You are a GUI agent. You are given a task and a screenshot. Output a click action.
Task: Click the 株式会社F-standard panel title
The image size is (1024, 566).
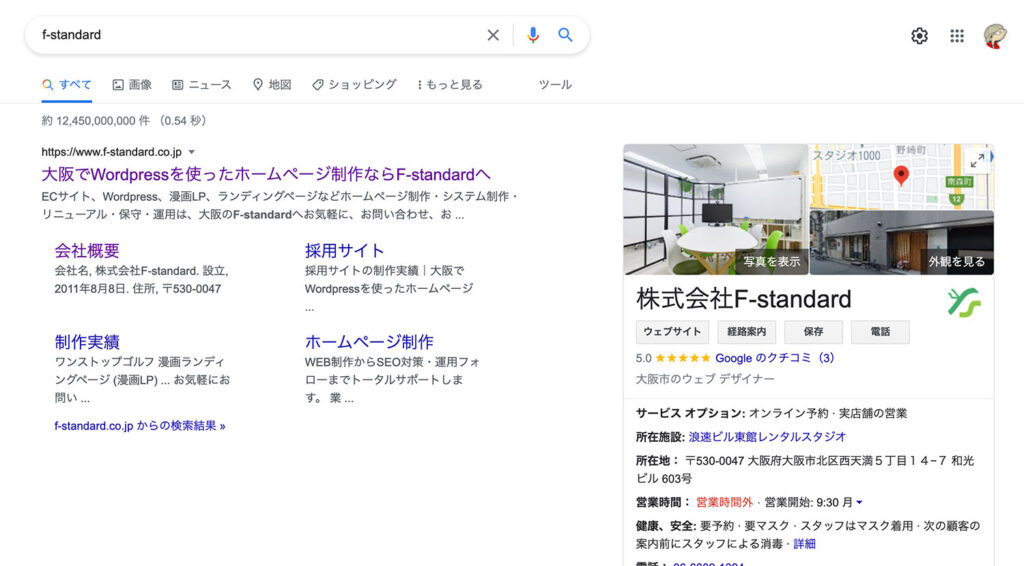[x=743, y=299]
